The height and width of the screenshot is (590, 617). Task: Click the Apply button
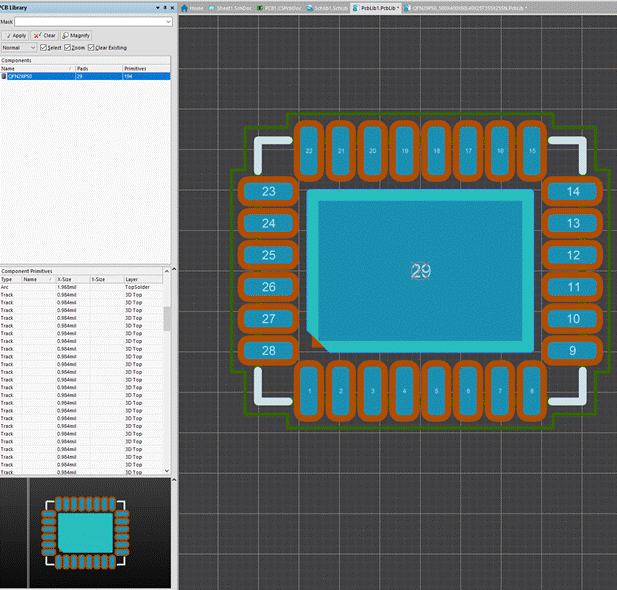[x=15, y=35]
